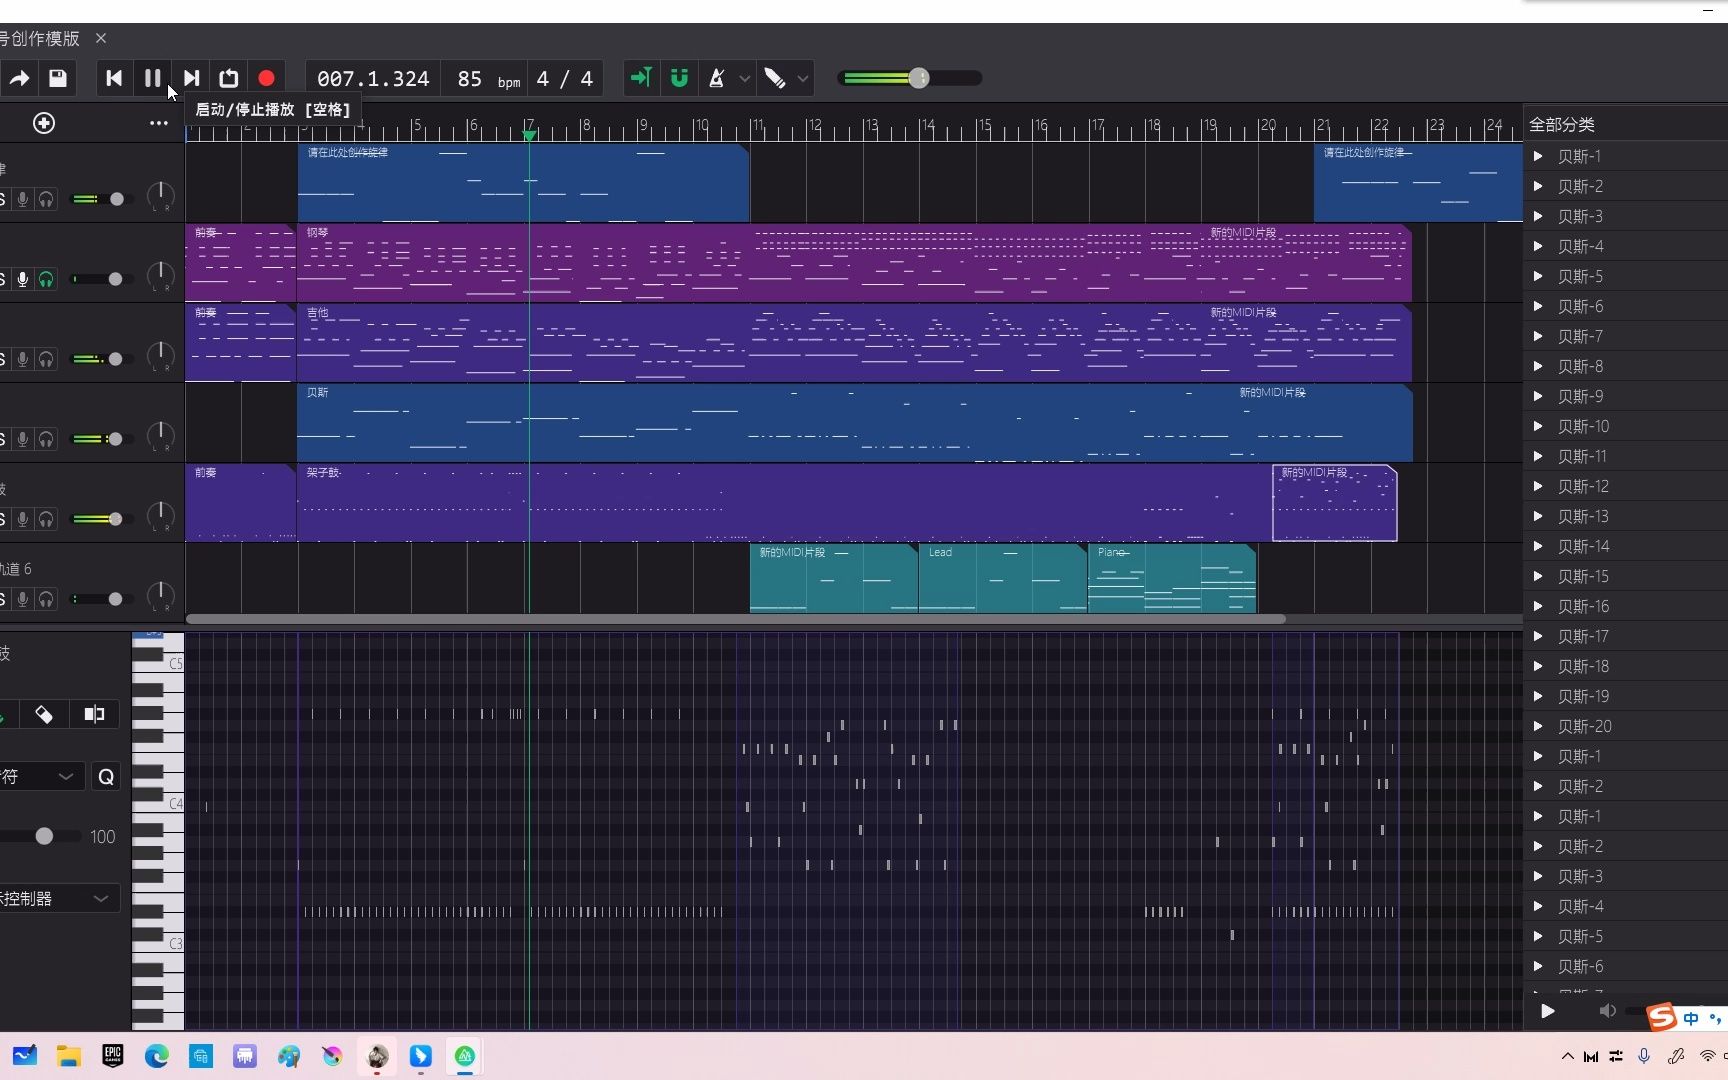Open the 全部分类 category header

tap(1562, 125)
